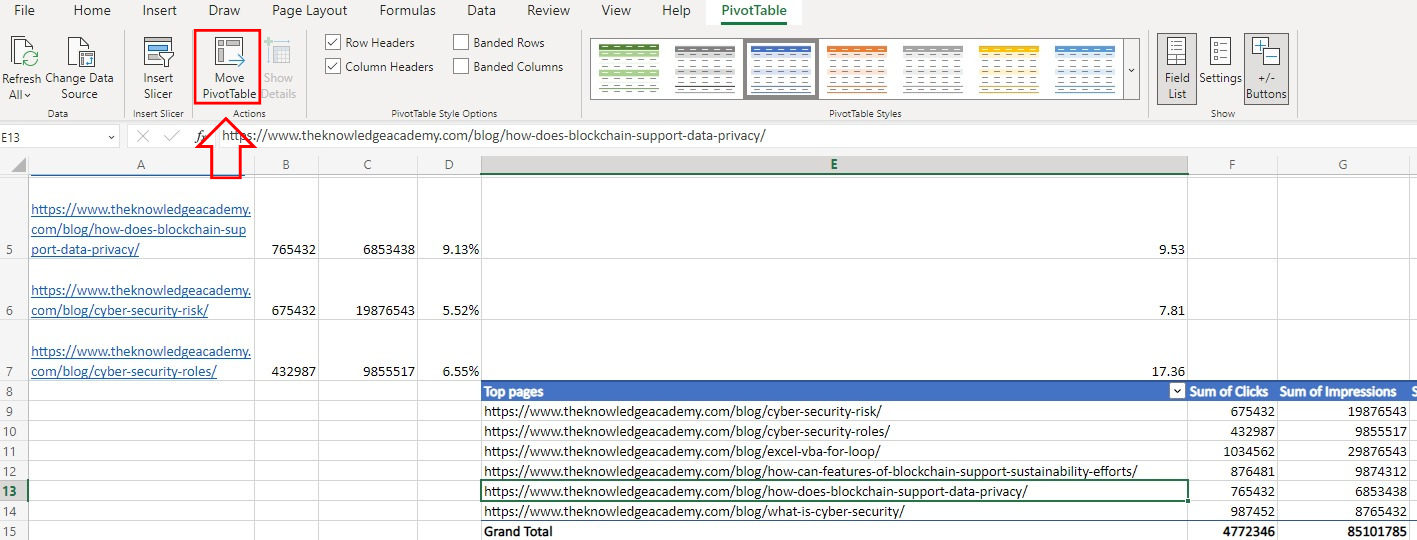
Task: Open the Help tab
Action: pos(676,10)
